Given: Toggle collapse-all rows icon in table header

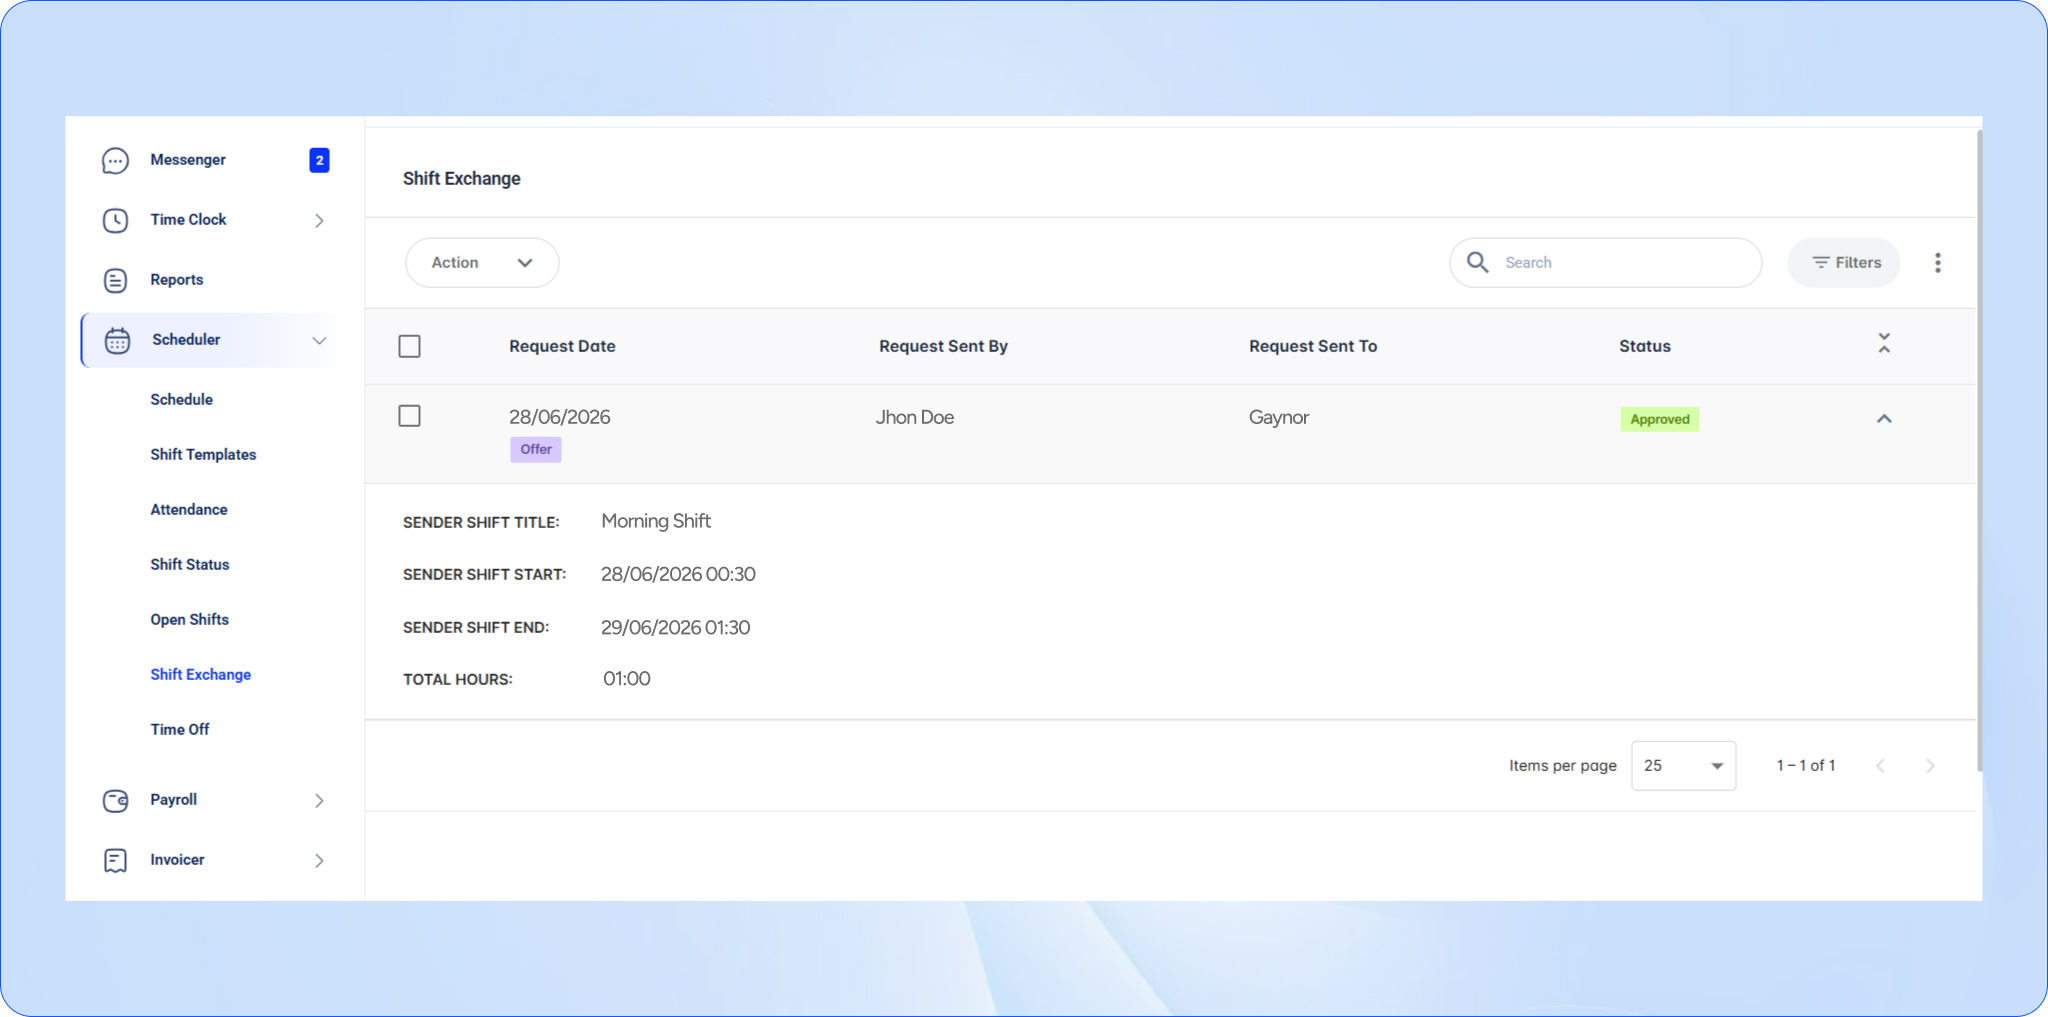Looking at the screenshot, I should click(1884, 343).
